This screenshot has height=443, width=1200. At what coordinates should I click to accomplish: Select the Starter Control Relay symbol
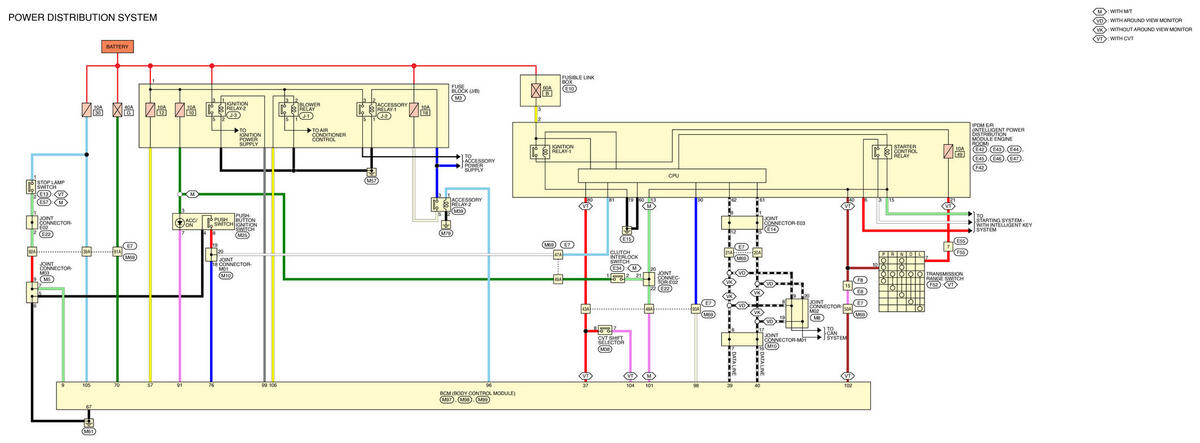click(880, 152)
